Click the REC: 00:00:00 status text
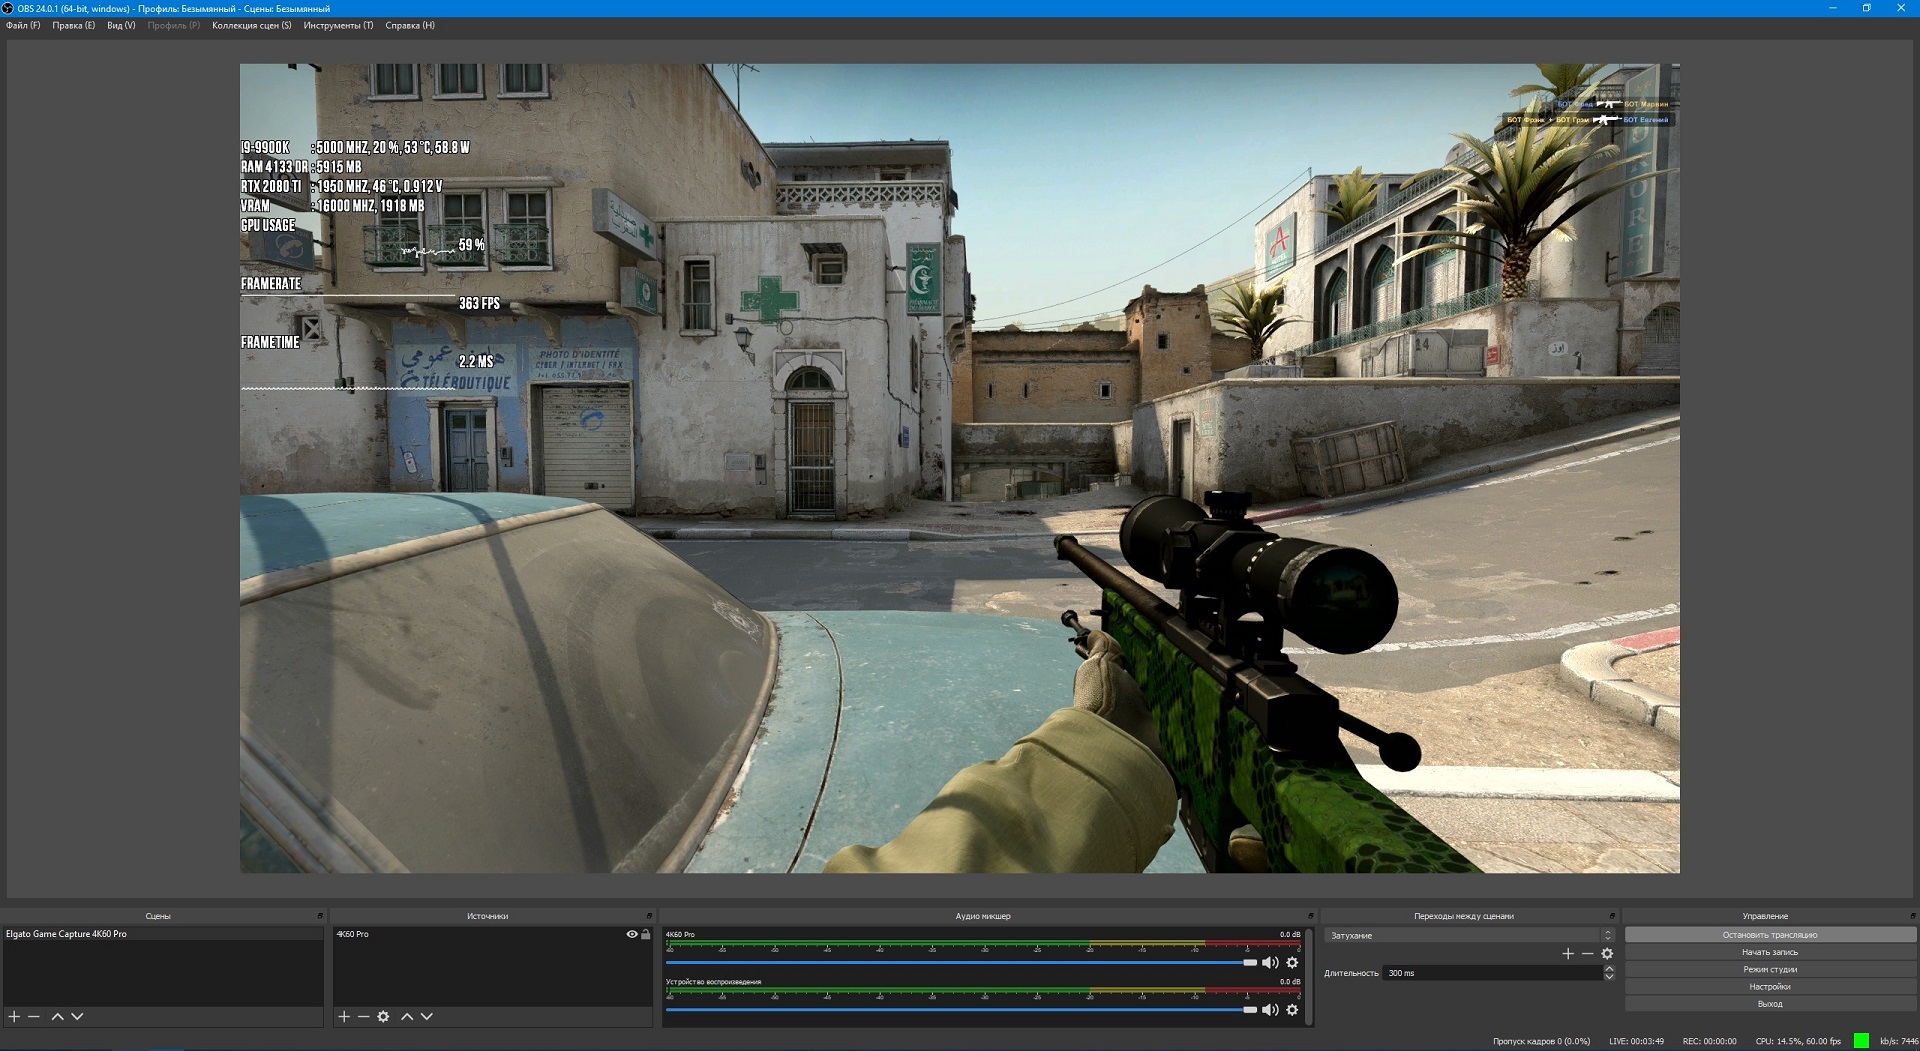 [x=1709, y=1041]
